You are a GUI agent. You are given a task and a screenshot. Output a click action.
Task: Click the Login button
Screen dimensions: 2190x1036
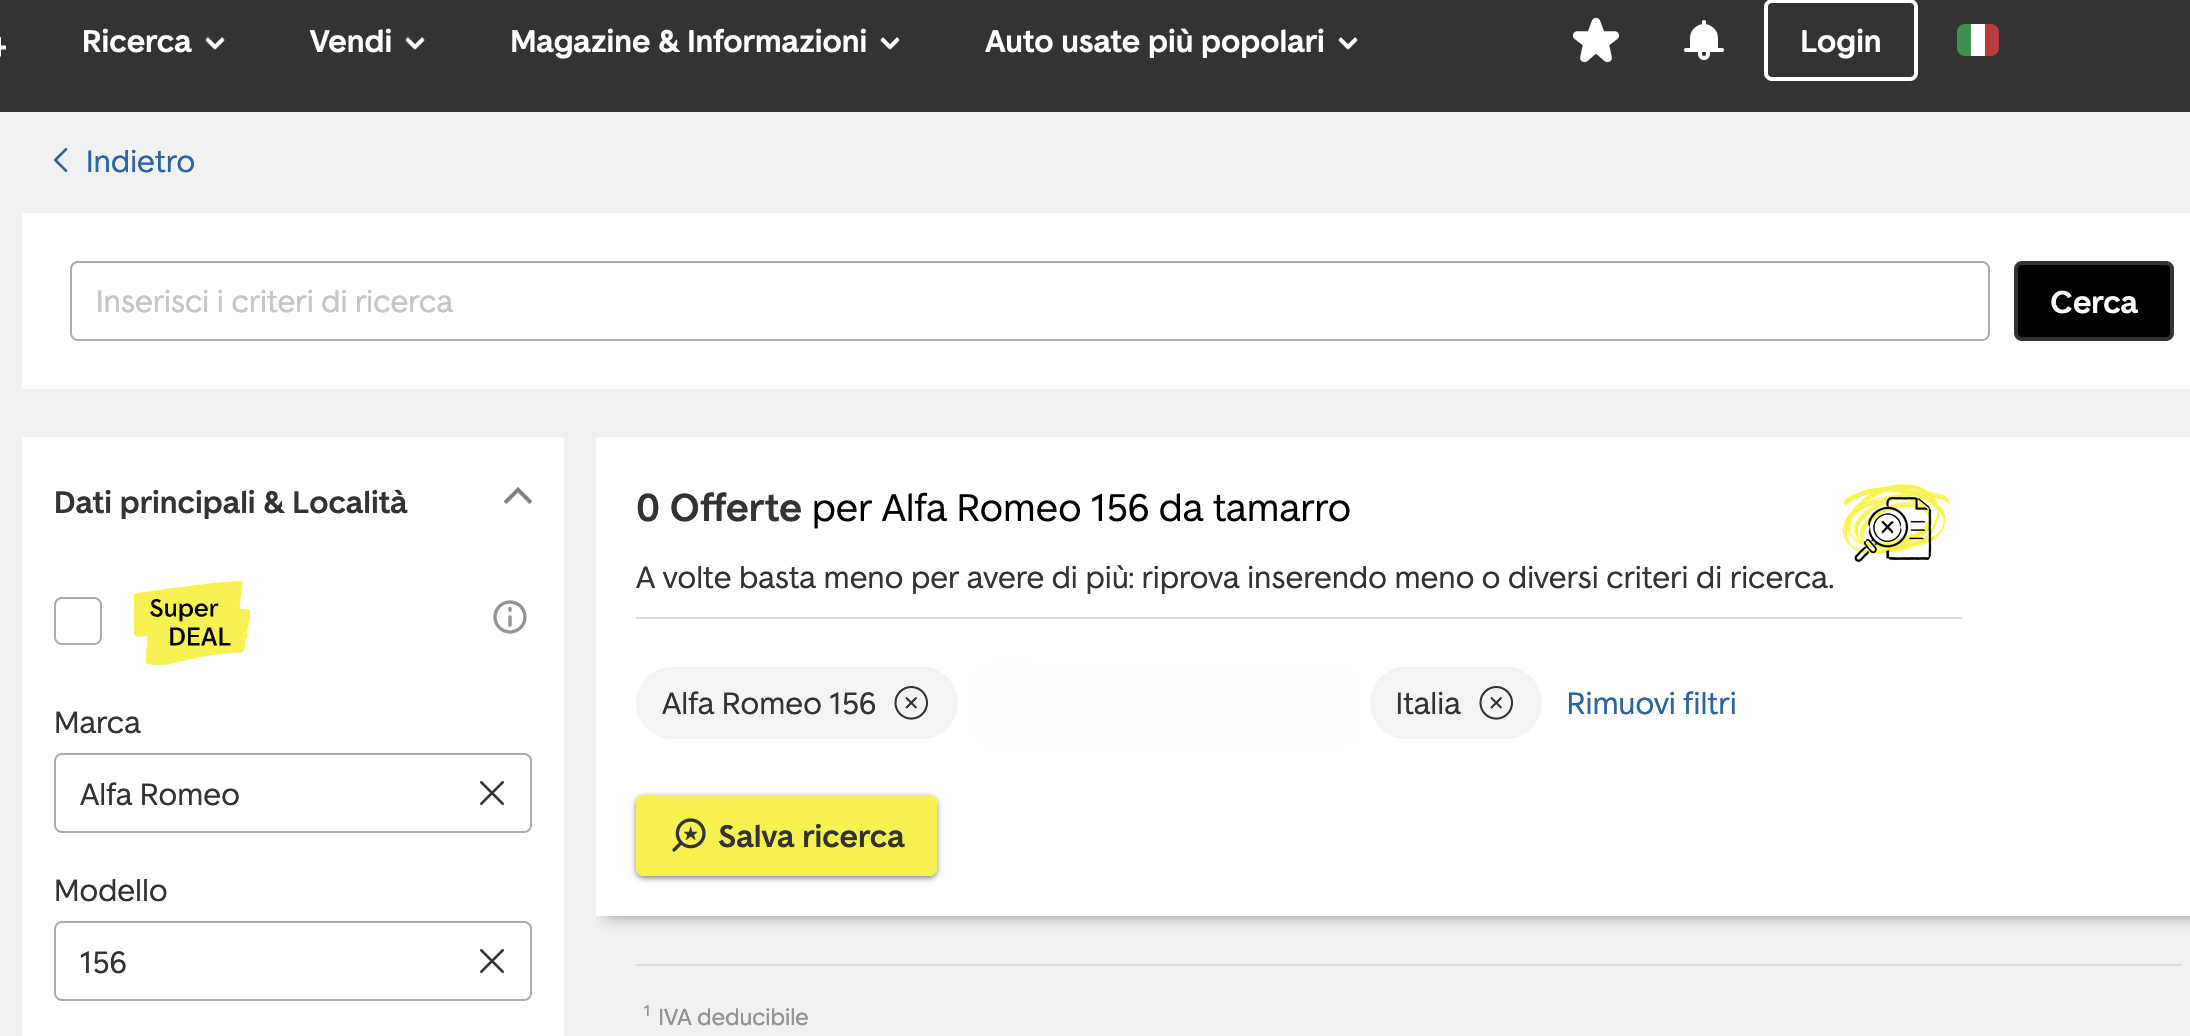click(1840, 41)
